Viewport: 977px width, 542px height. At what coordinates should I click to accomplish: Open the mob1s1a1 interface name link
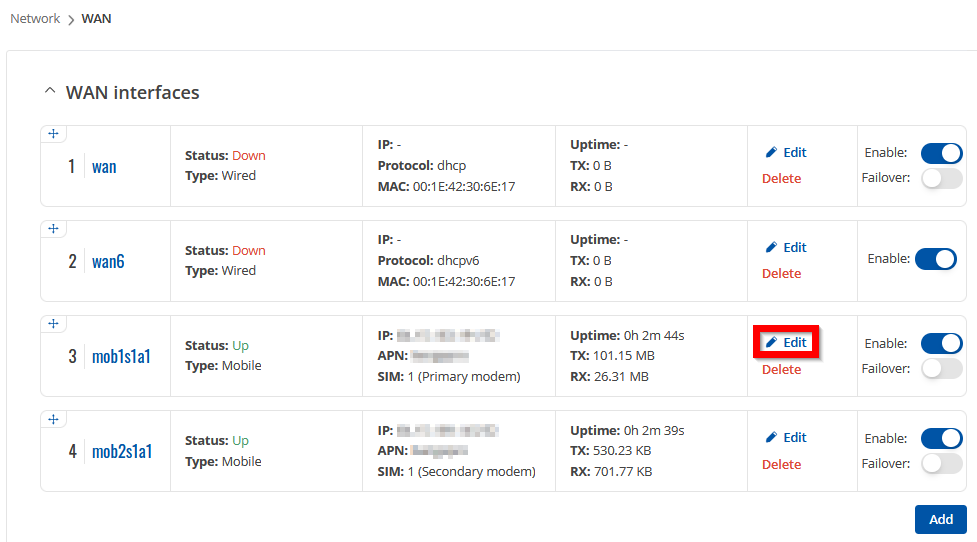121,356
